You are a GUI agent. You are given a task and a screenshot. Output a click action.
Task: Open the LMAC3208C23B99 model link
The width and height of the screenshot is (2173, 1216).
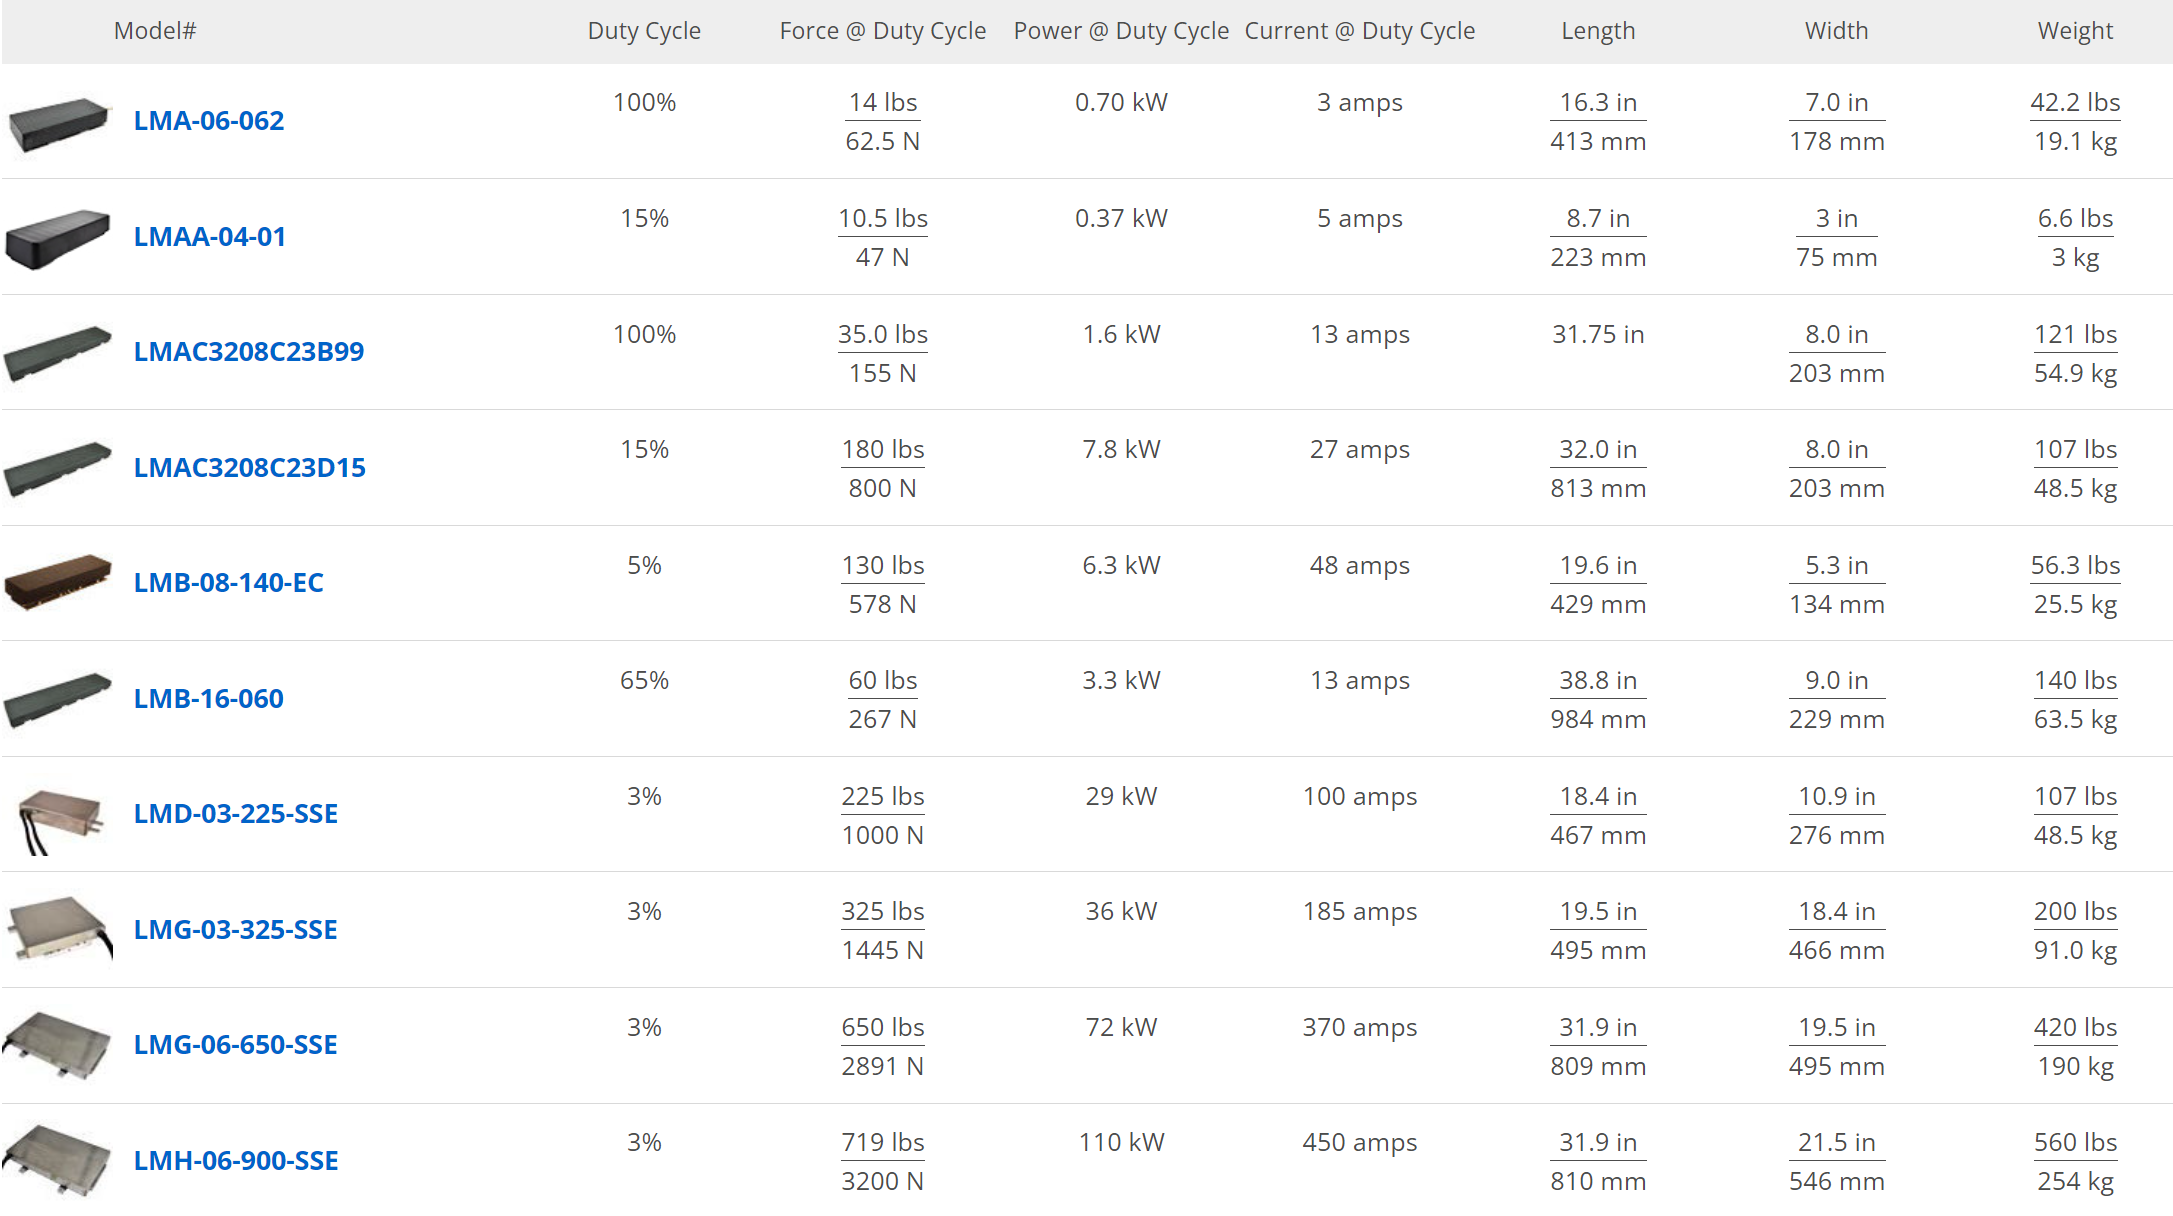click(x=249, y=352)
